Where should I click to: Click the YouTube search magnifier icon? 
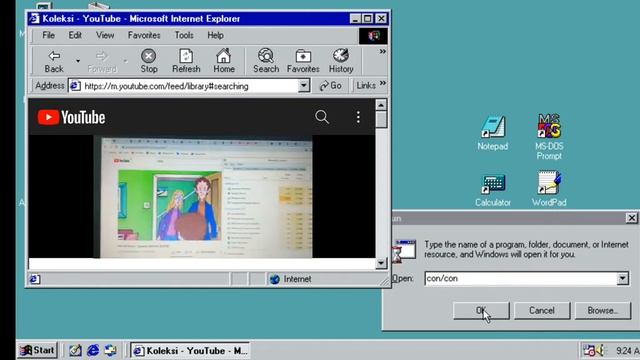[322, 117]
